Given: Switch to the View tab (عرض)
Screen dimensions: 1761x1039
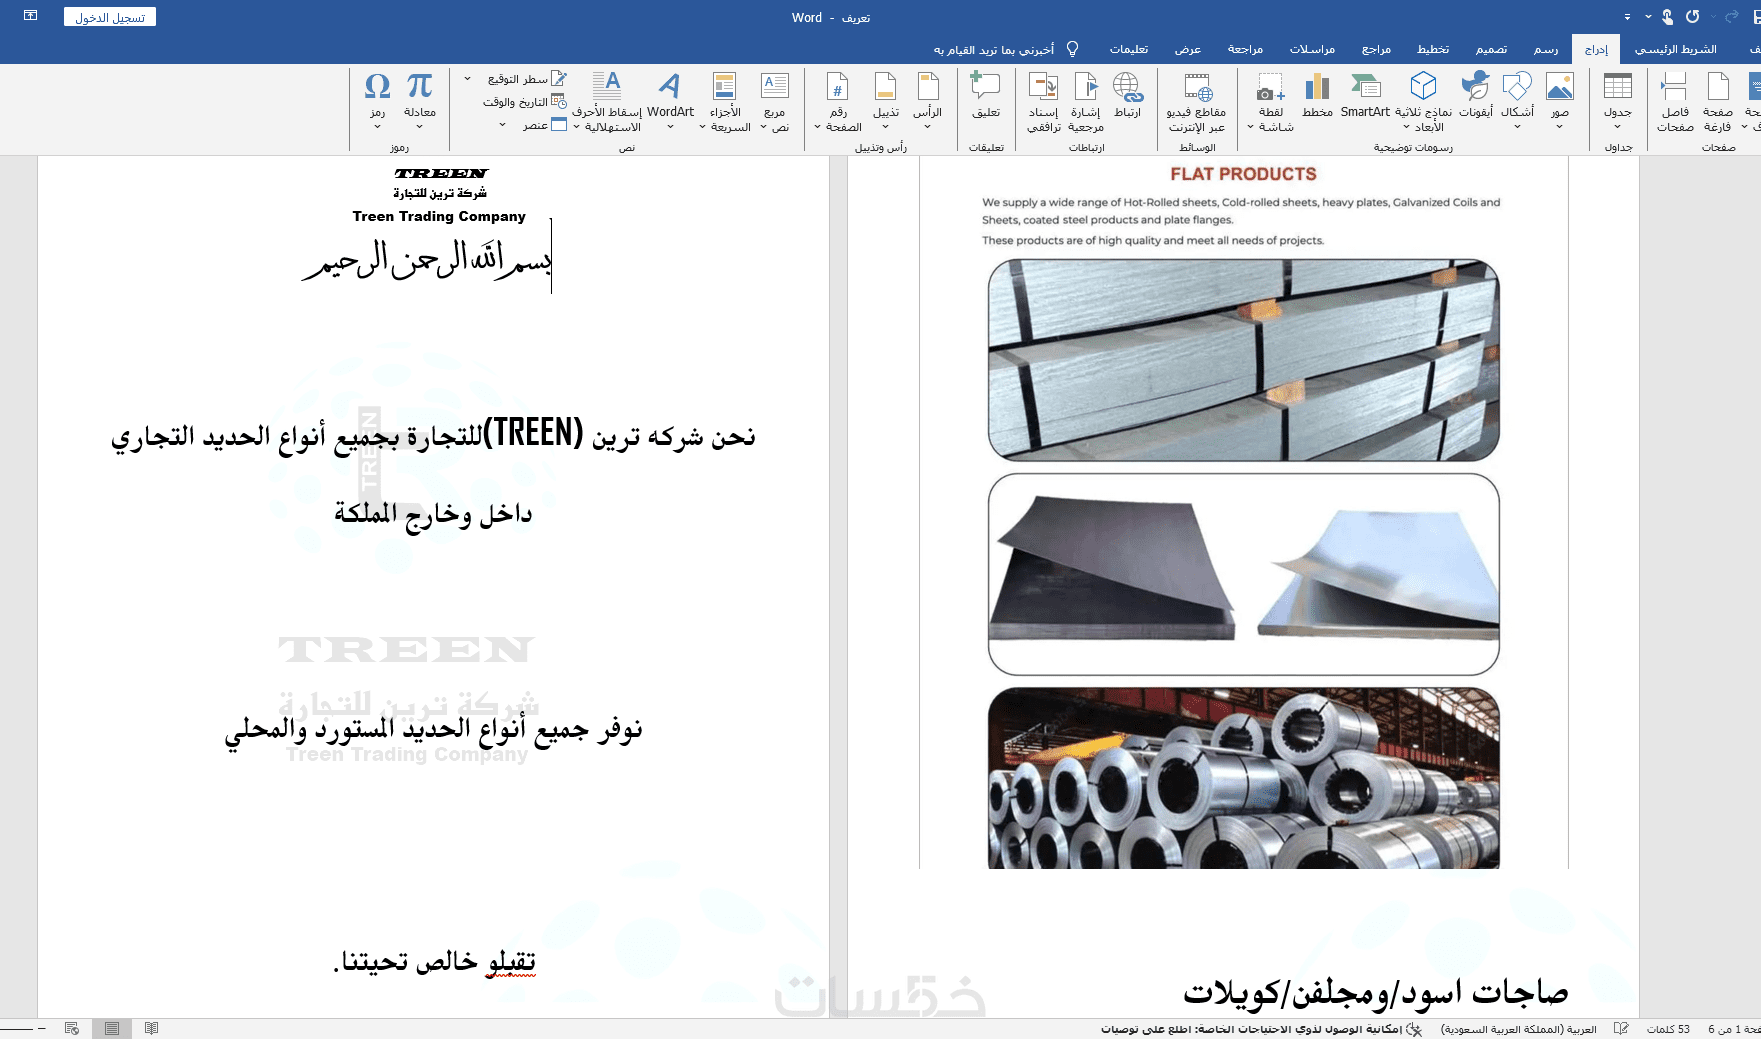Looking at the screenshot, I should click(1187, 49).
